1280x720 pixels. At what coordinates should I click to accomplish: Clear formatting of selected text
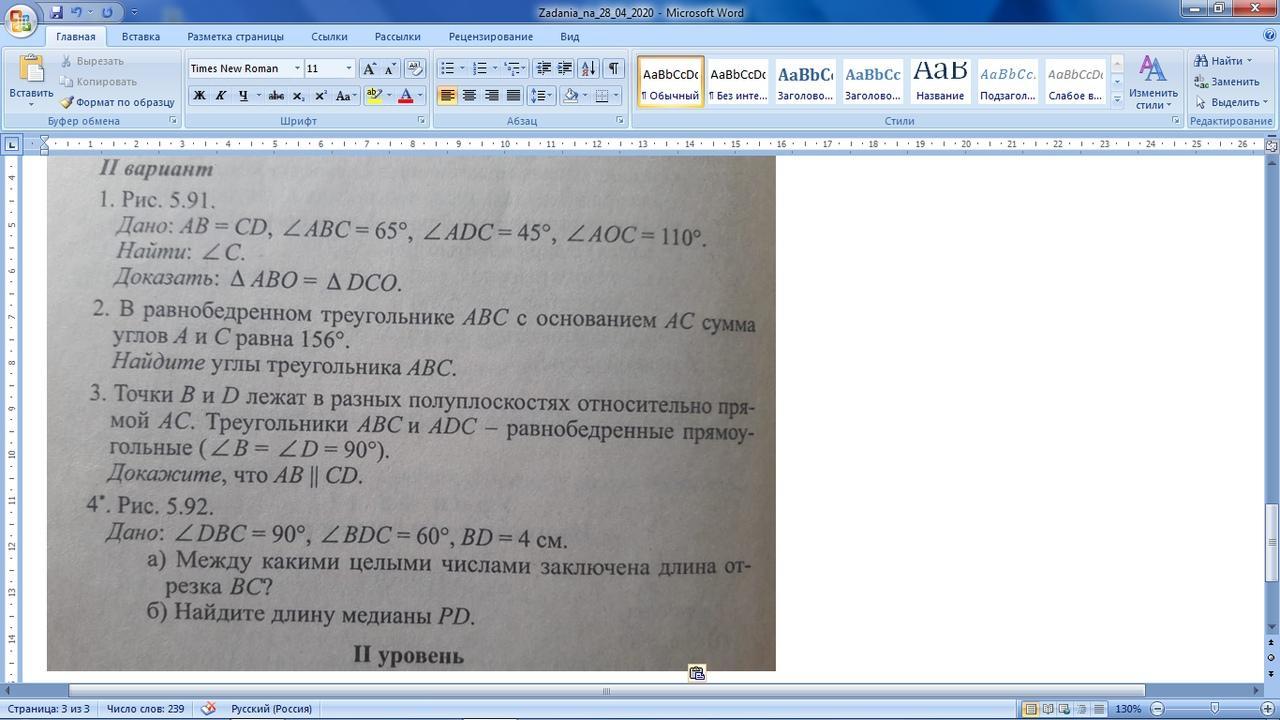click(x=415, y=68)
